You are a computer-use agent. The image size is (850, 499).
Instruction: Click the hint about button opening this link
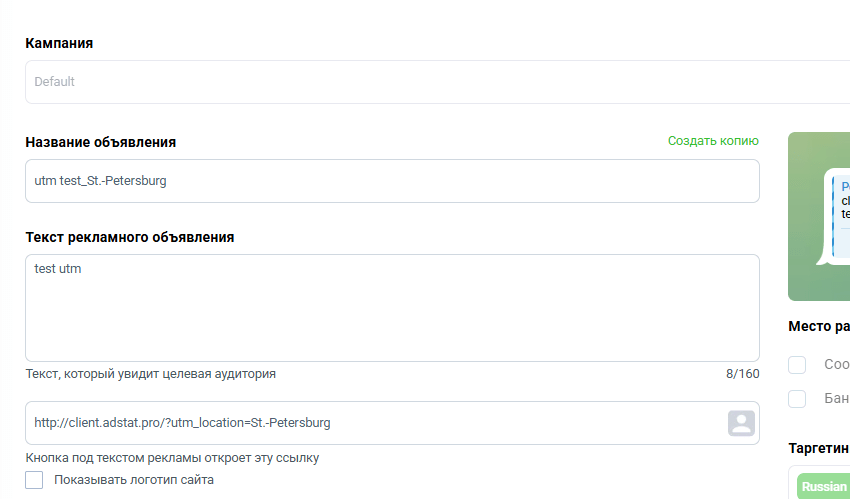pyautogui.click(x=172, y=458)
